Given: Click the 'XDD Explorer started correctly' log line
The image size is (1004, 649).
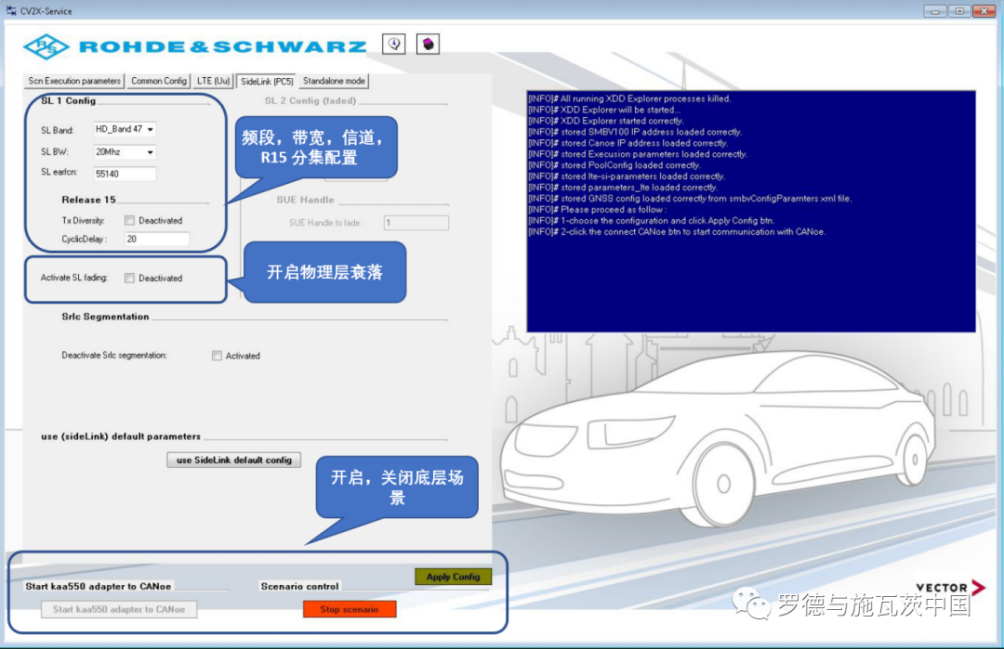Looking at the screenshot, I should click(606, 120).
